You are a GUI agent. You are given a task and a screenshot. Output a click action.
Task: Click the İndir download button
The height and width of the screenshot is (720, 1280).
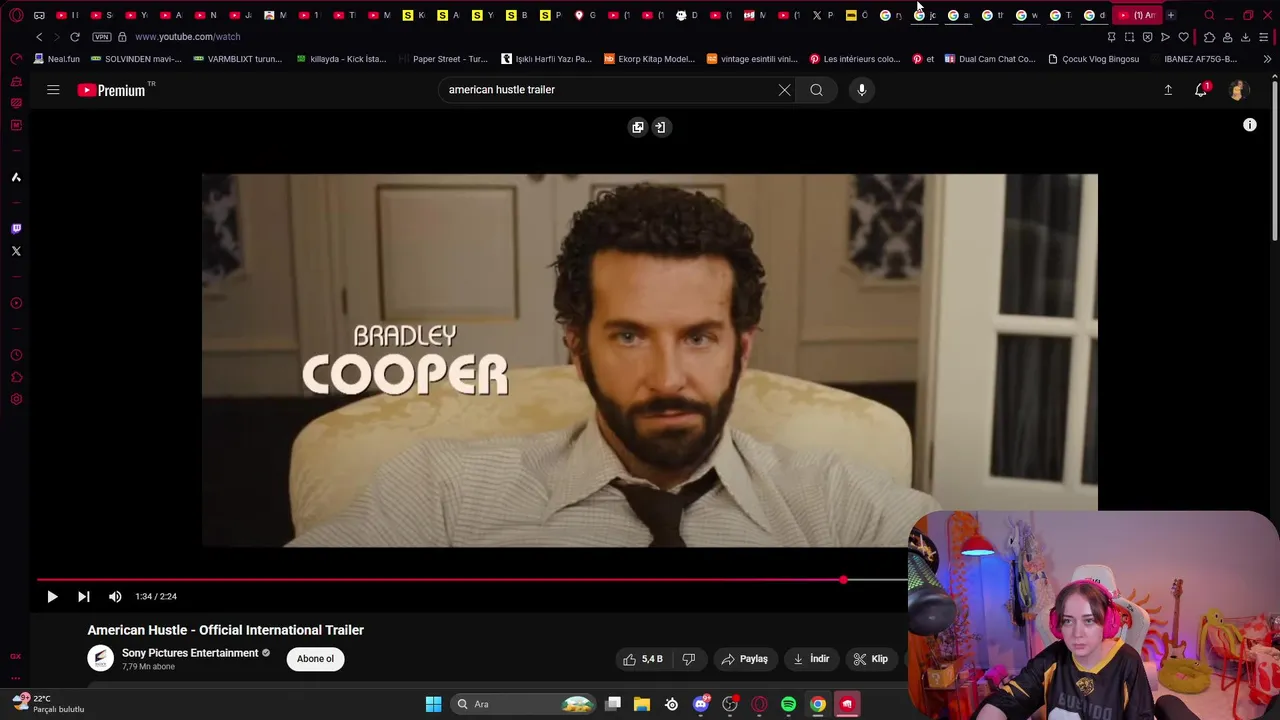811,659
